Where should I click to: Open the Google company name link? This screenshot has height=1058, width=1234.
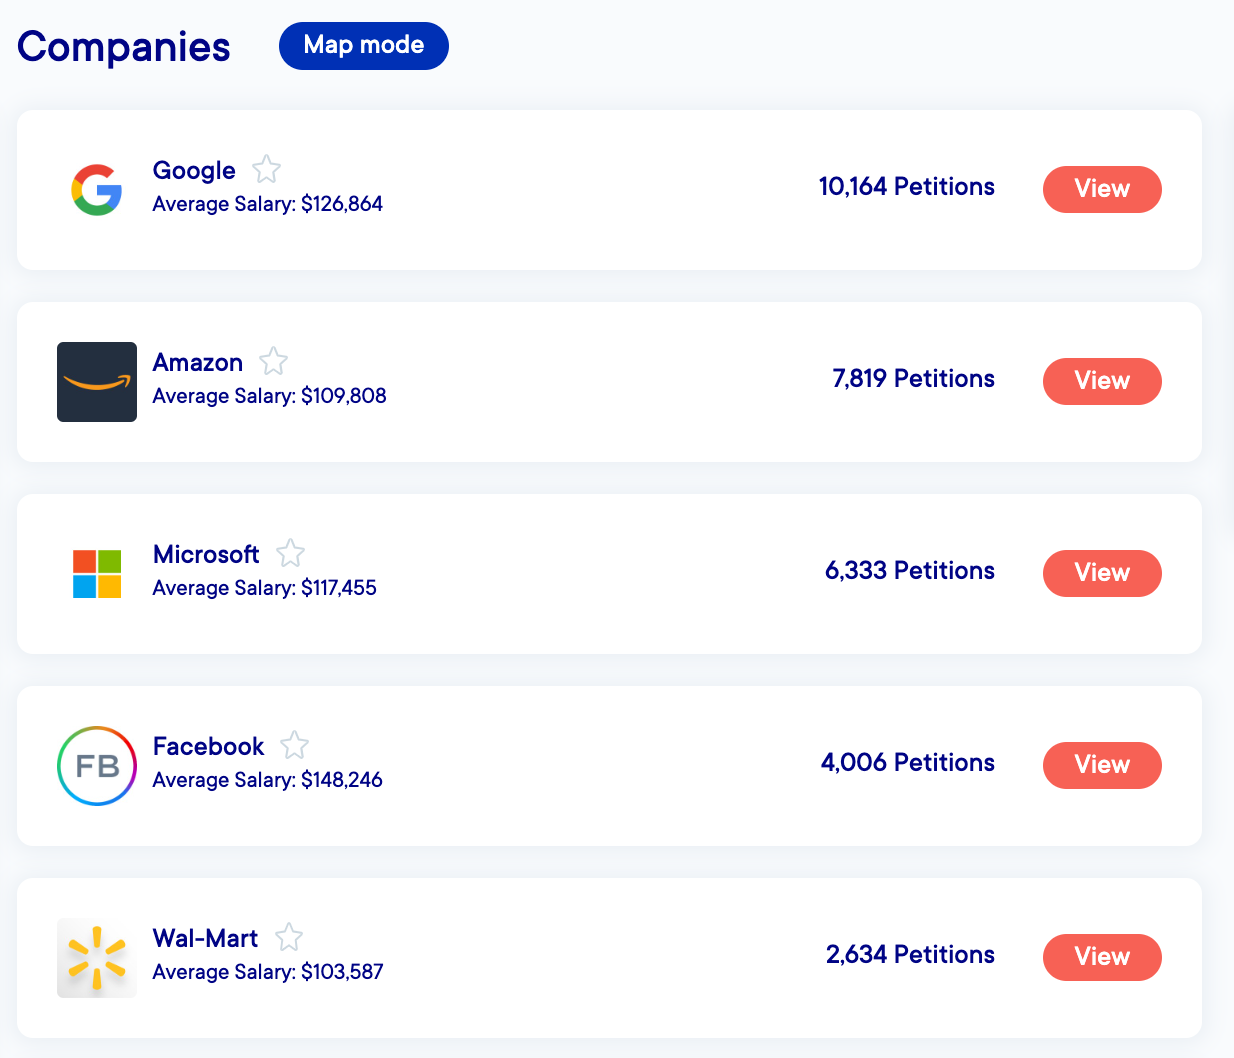(x=194, y=171)
